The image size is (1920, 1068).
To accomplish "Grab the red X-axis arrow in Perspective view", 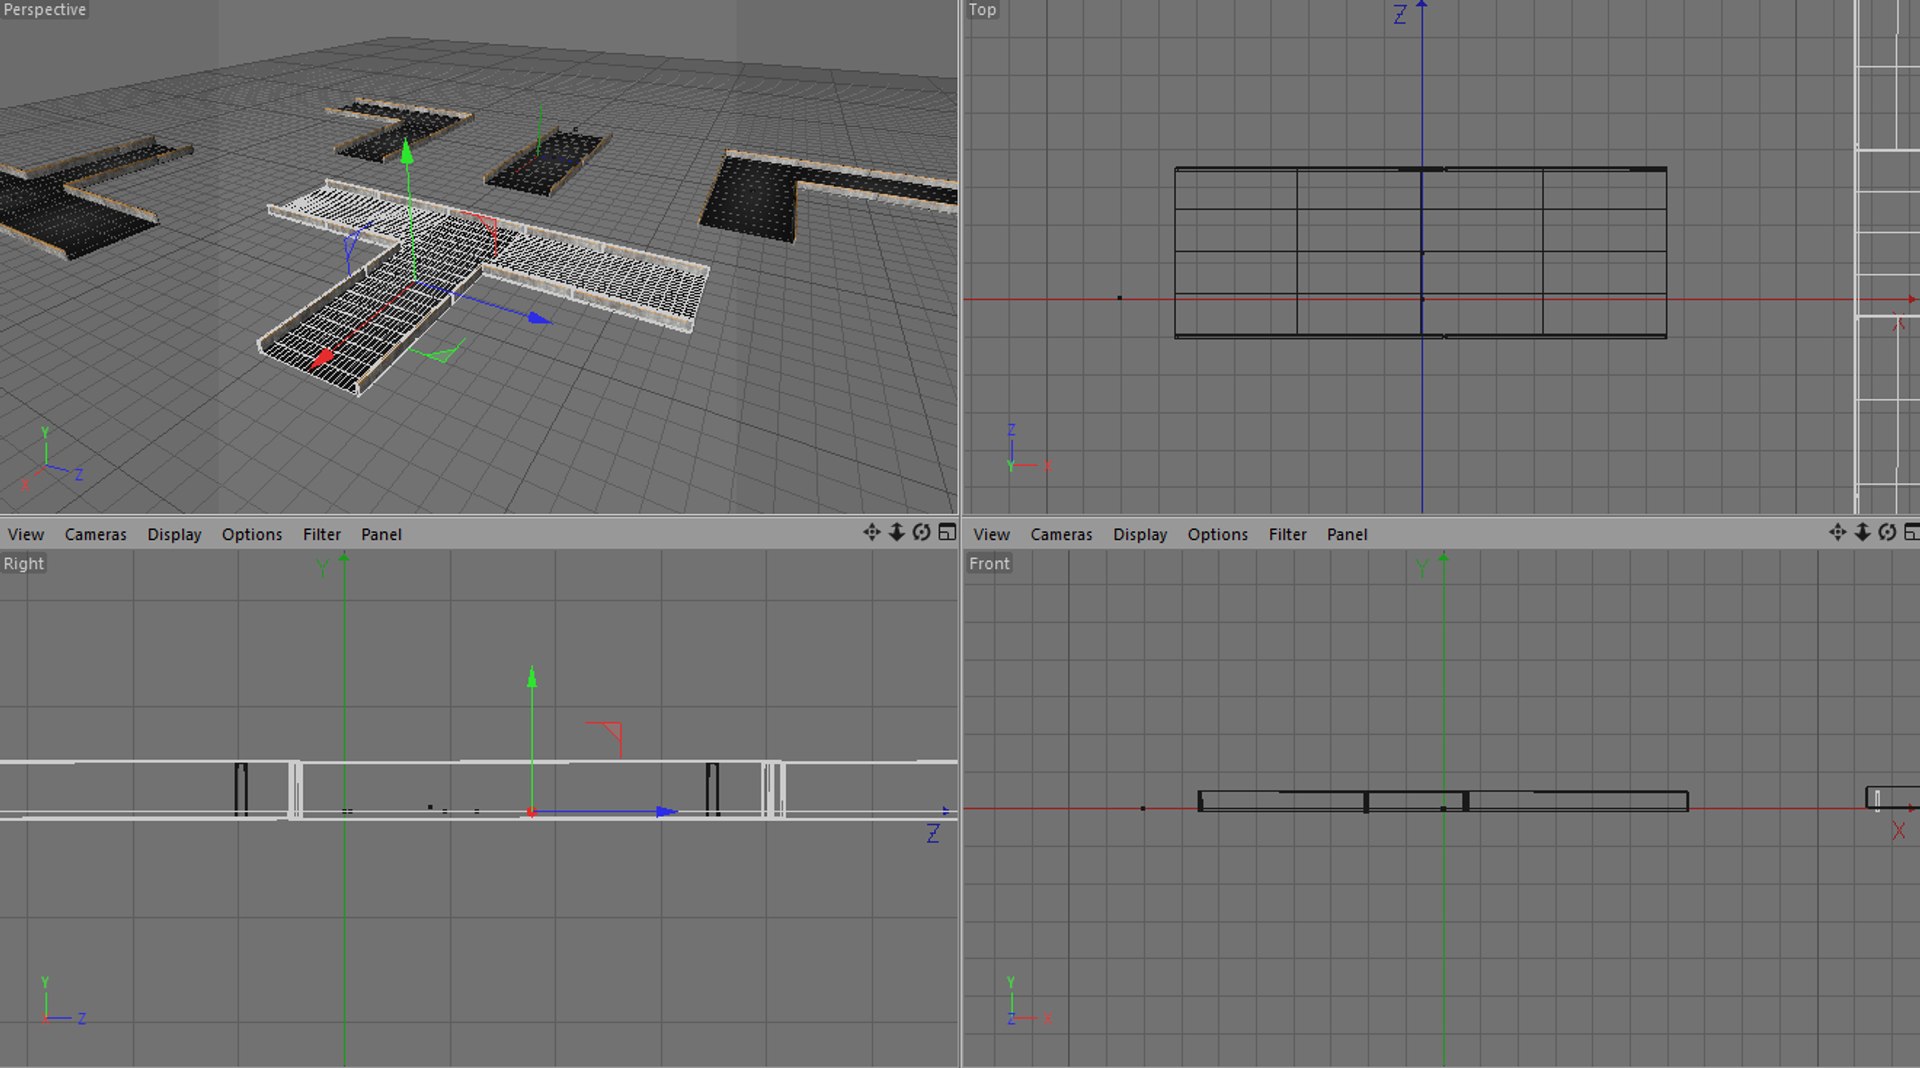I will [x=322, y=358].
